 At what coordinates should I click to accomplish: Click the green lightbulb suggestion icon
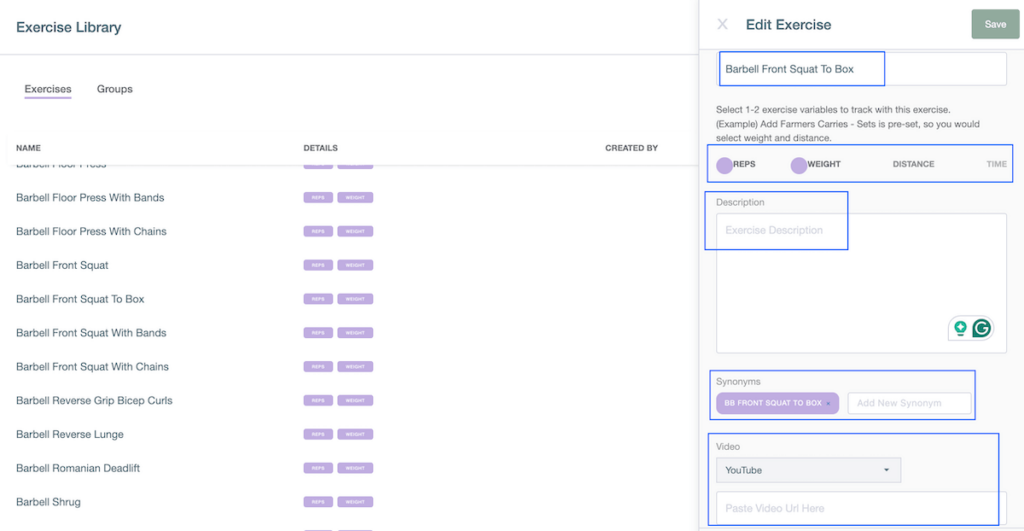point(960,328)
